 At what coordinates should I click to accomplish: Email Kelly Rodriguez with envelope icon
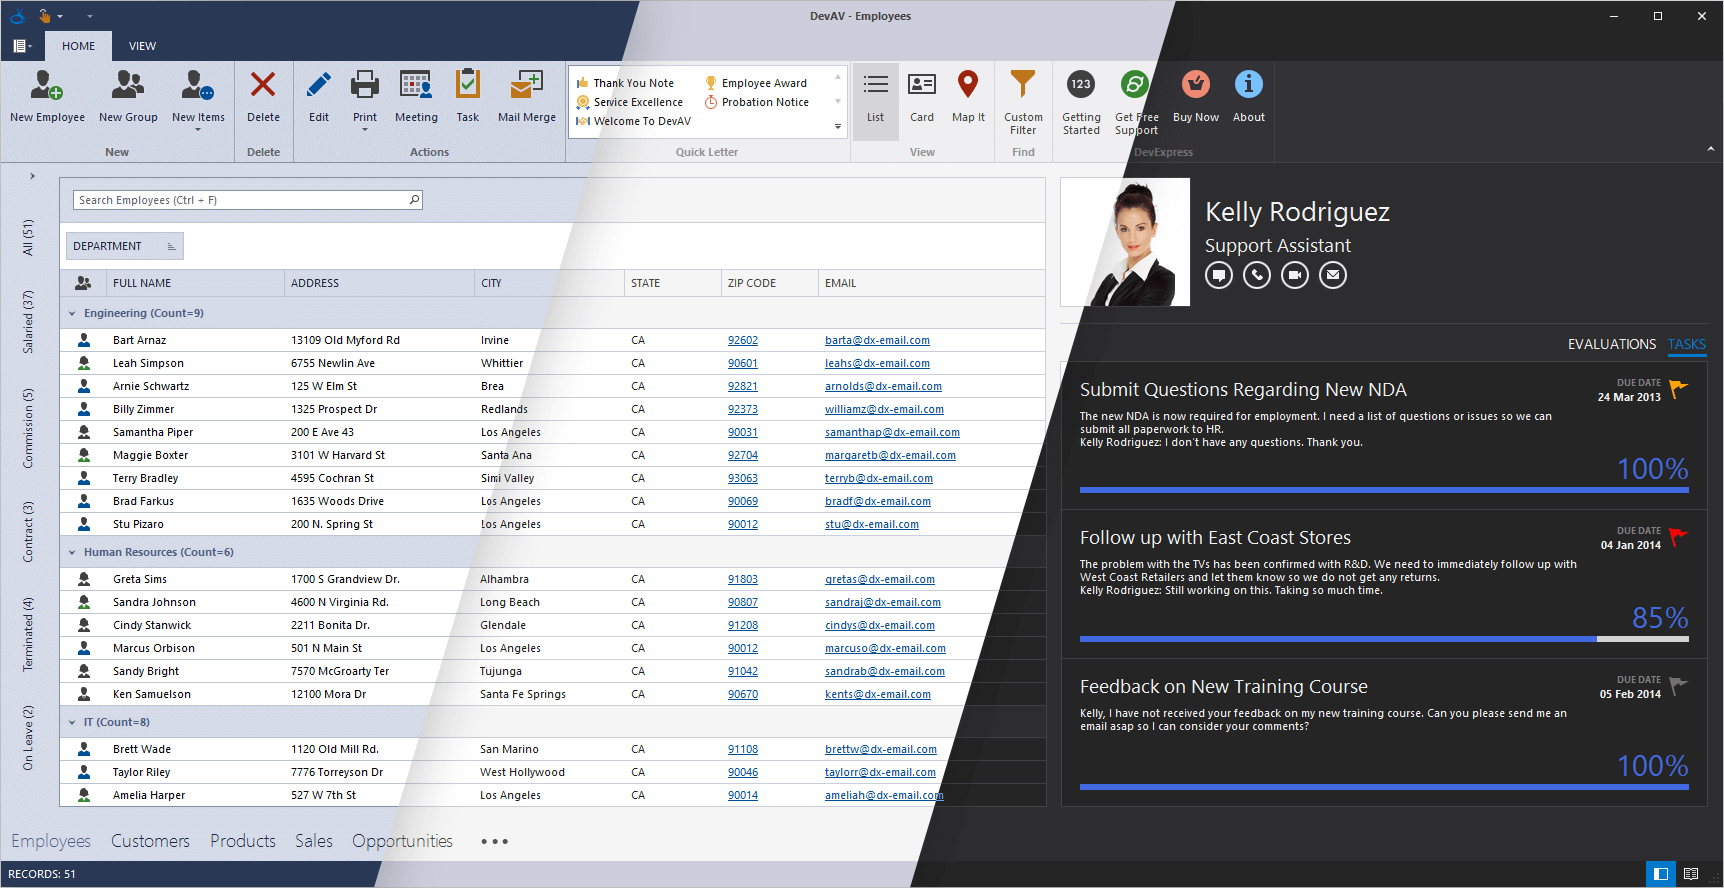[1333, 275]
